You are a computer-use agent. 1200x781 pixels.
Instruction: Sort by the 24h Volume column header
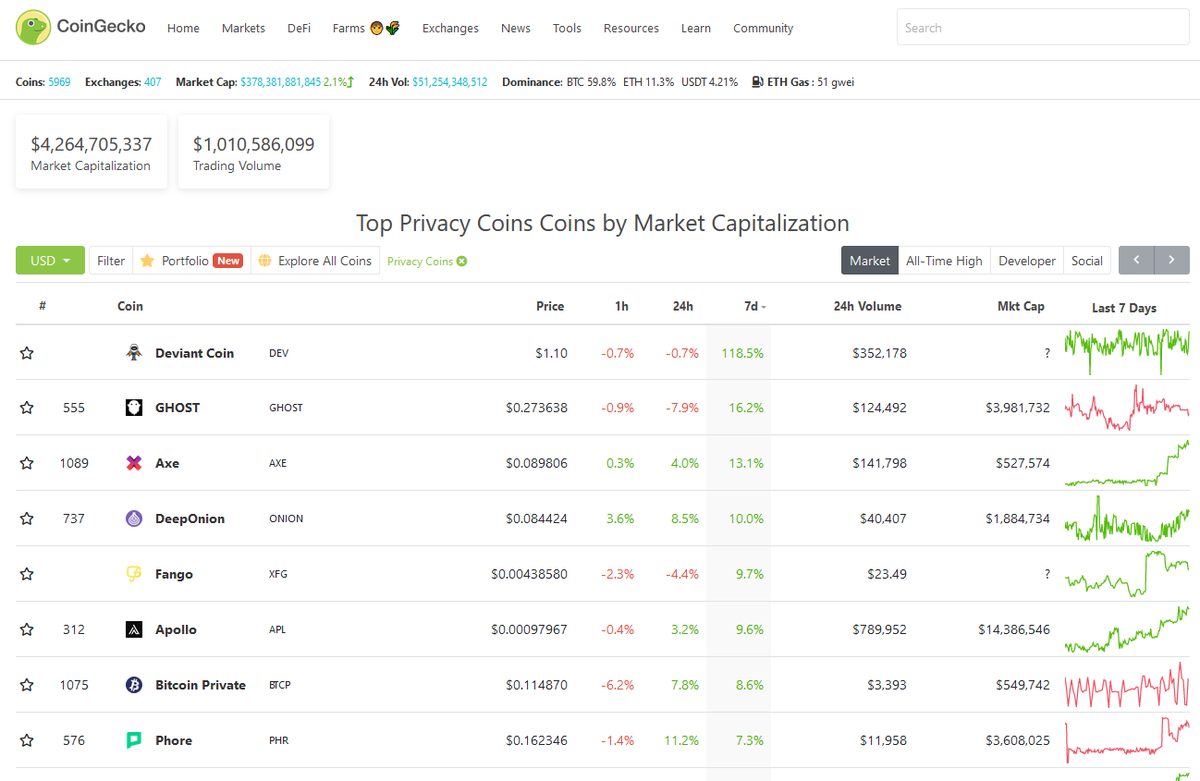[x=867, y=306]
